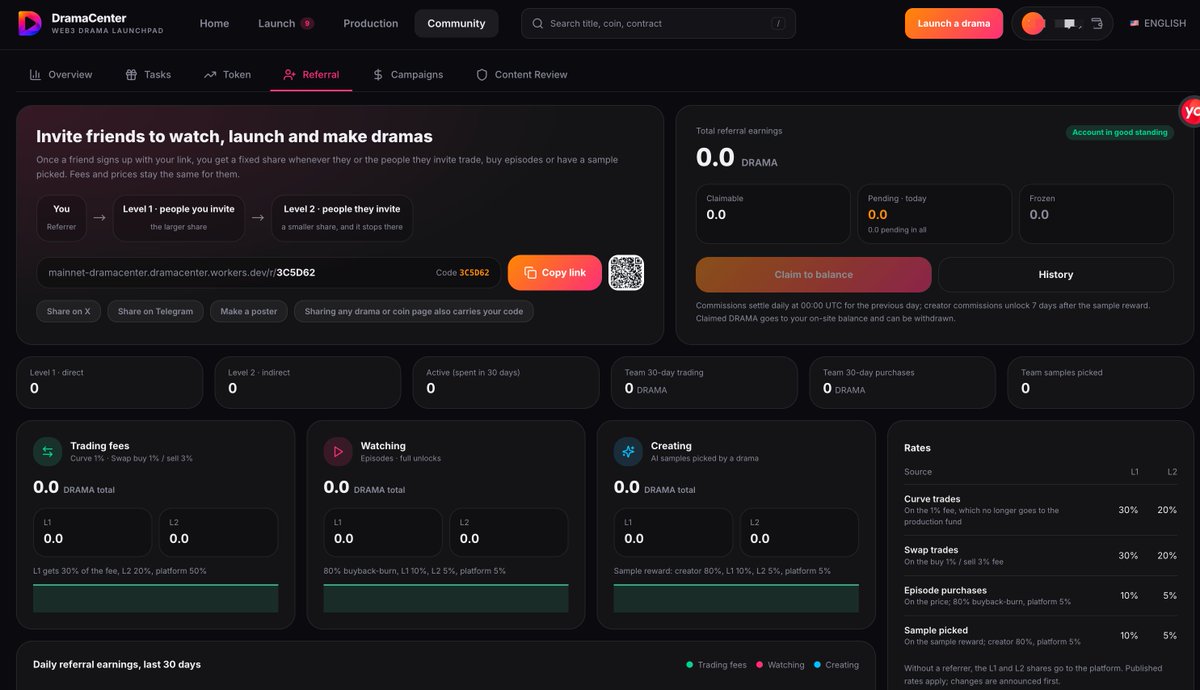Open the Token tab
The height and width of the screenshot is (690, 1200).
(227, 74)
